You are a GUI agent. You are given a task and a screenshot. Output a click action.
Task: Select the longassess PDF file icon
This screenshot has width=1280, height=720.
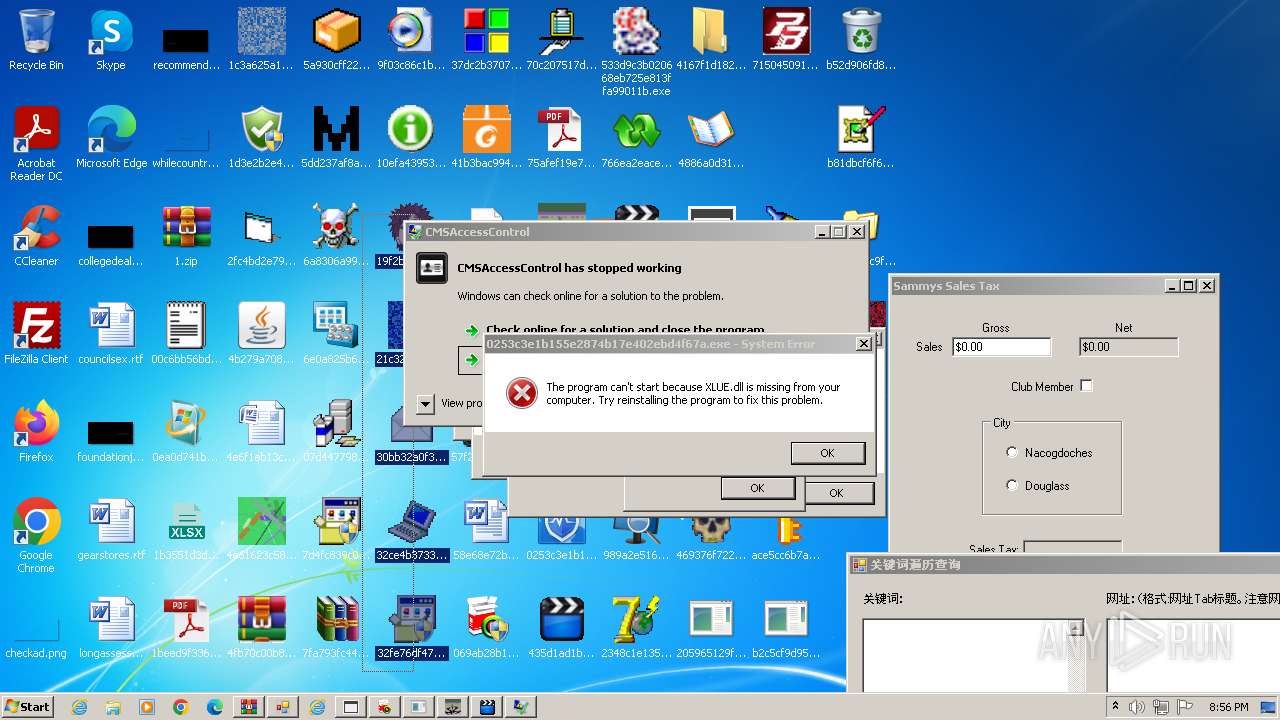[x=111, y=627]
